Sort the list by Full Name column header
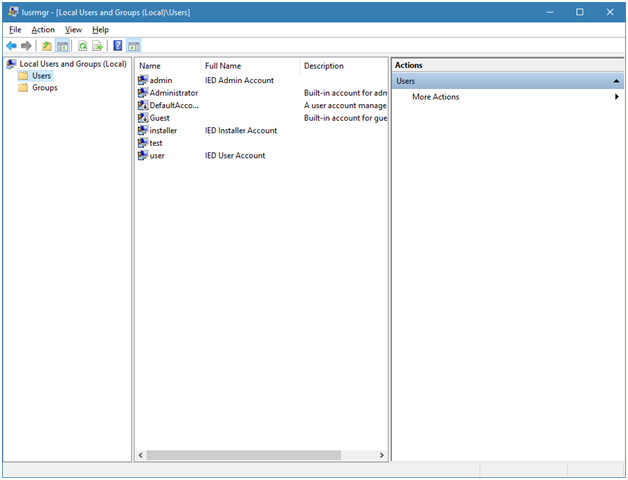 click(222, 66)
